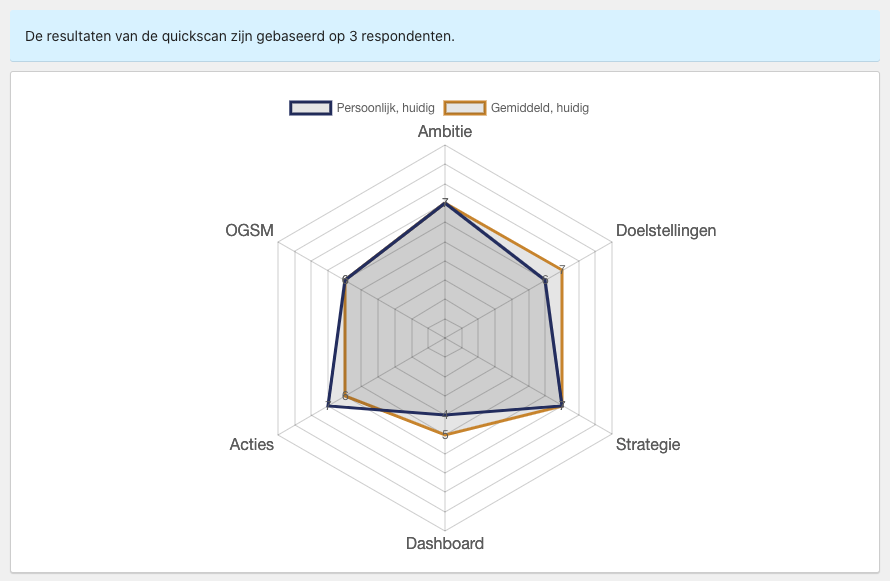This screenshot has width=890, height=581.
Task: Select the blue Acties data point valued 7
Action: 328,405
